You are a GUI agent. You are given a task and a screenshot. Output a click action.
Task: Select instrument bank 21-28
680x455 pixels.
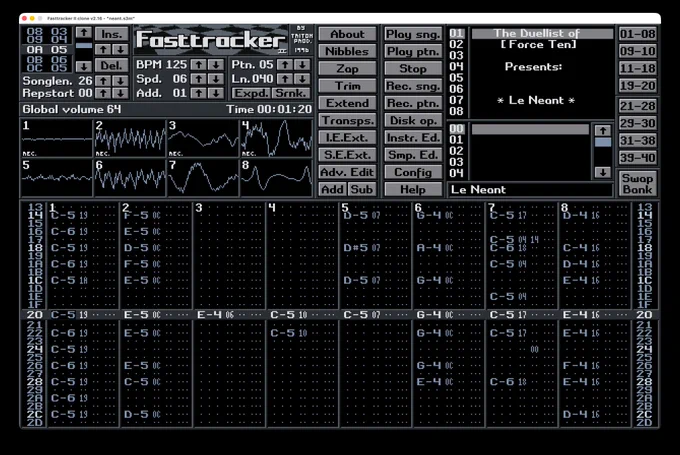coord(637,106)
